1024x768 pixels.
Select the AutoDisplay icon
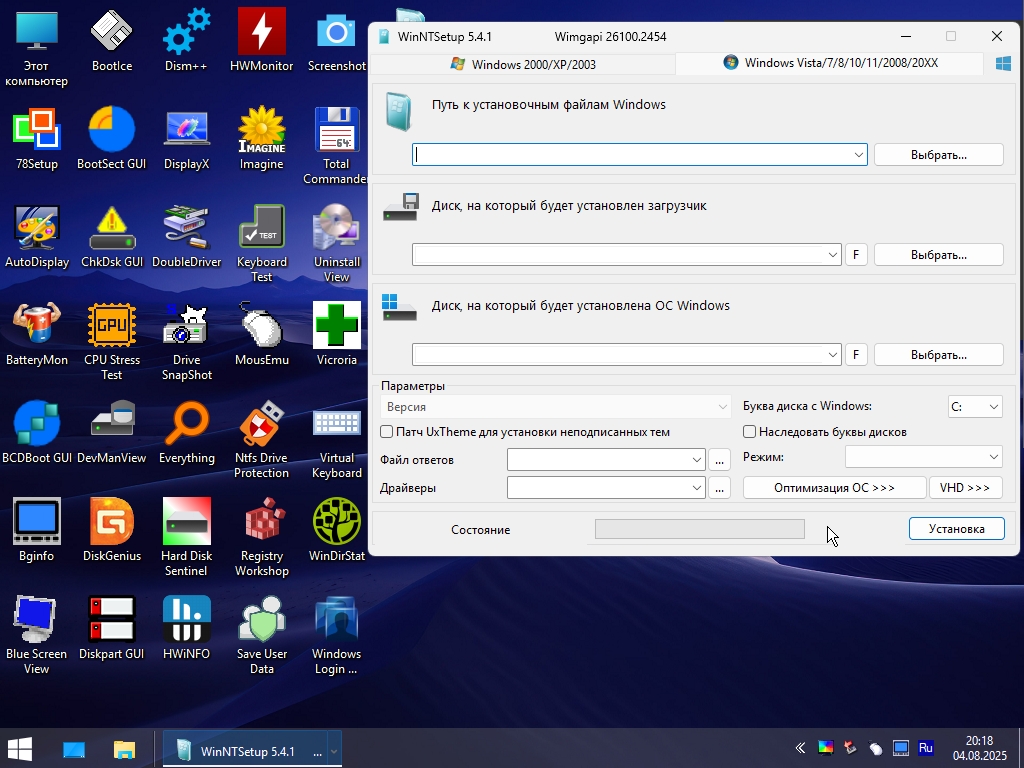point(37,236)
